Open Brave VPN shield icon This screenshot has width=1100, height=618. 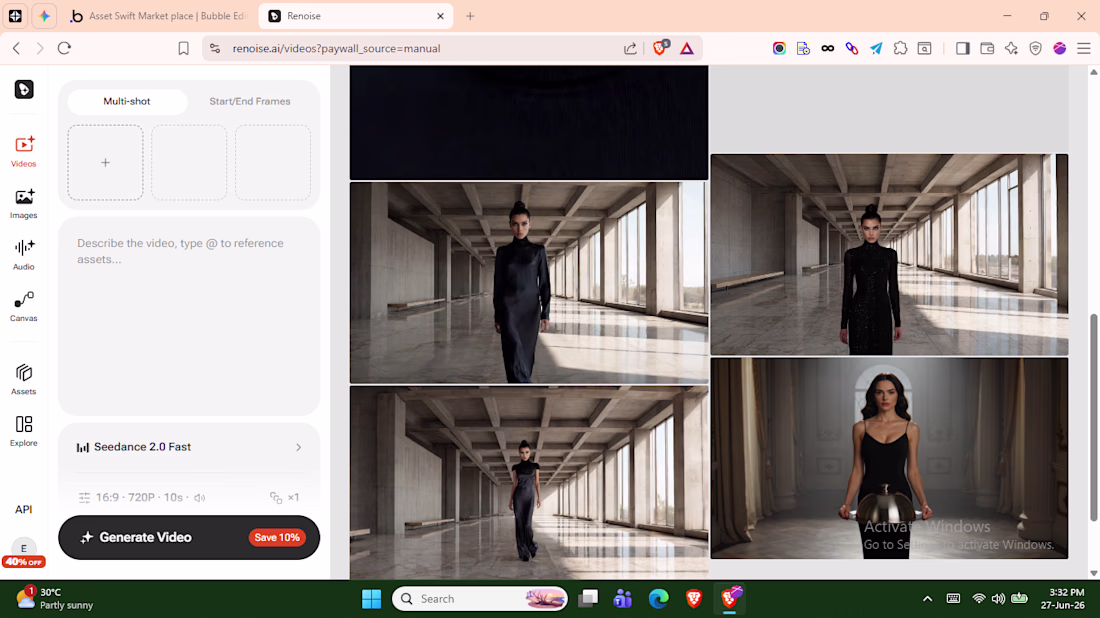pos(1035,48)
